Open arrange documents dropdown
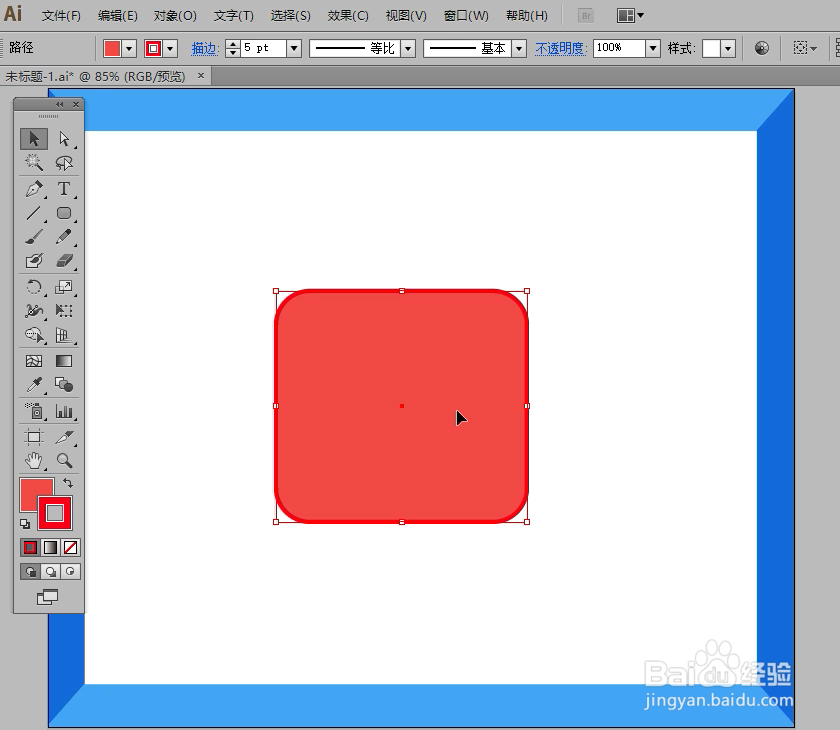840x730 pixels. 630,16
